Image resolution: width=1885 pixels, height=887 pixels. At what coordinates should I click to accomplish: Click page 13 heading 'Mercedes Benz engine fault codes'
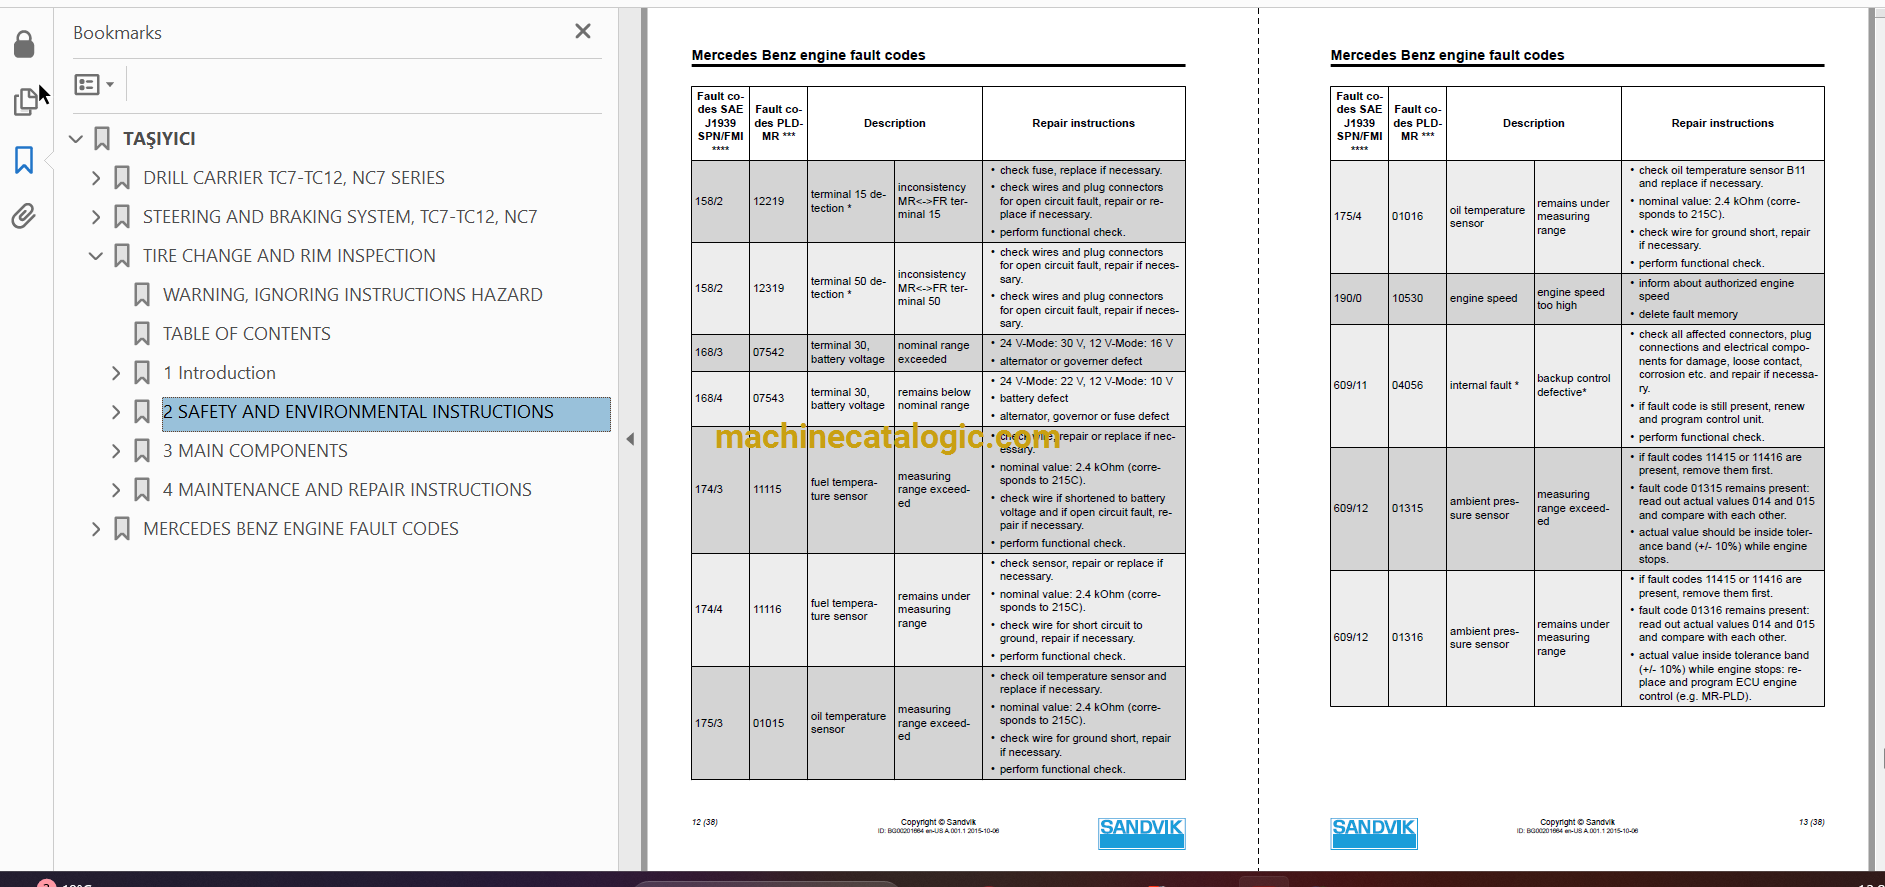pyautogui.click(x=1447, y=55)
